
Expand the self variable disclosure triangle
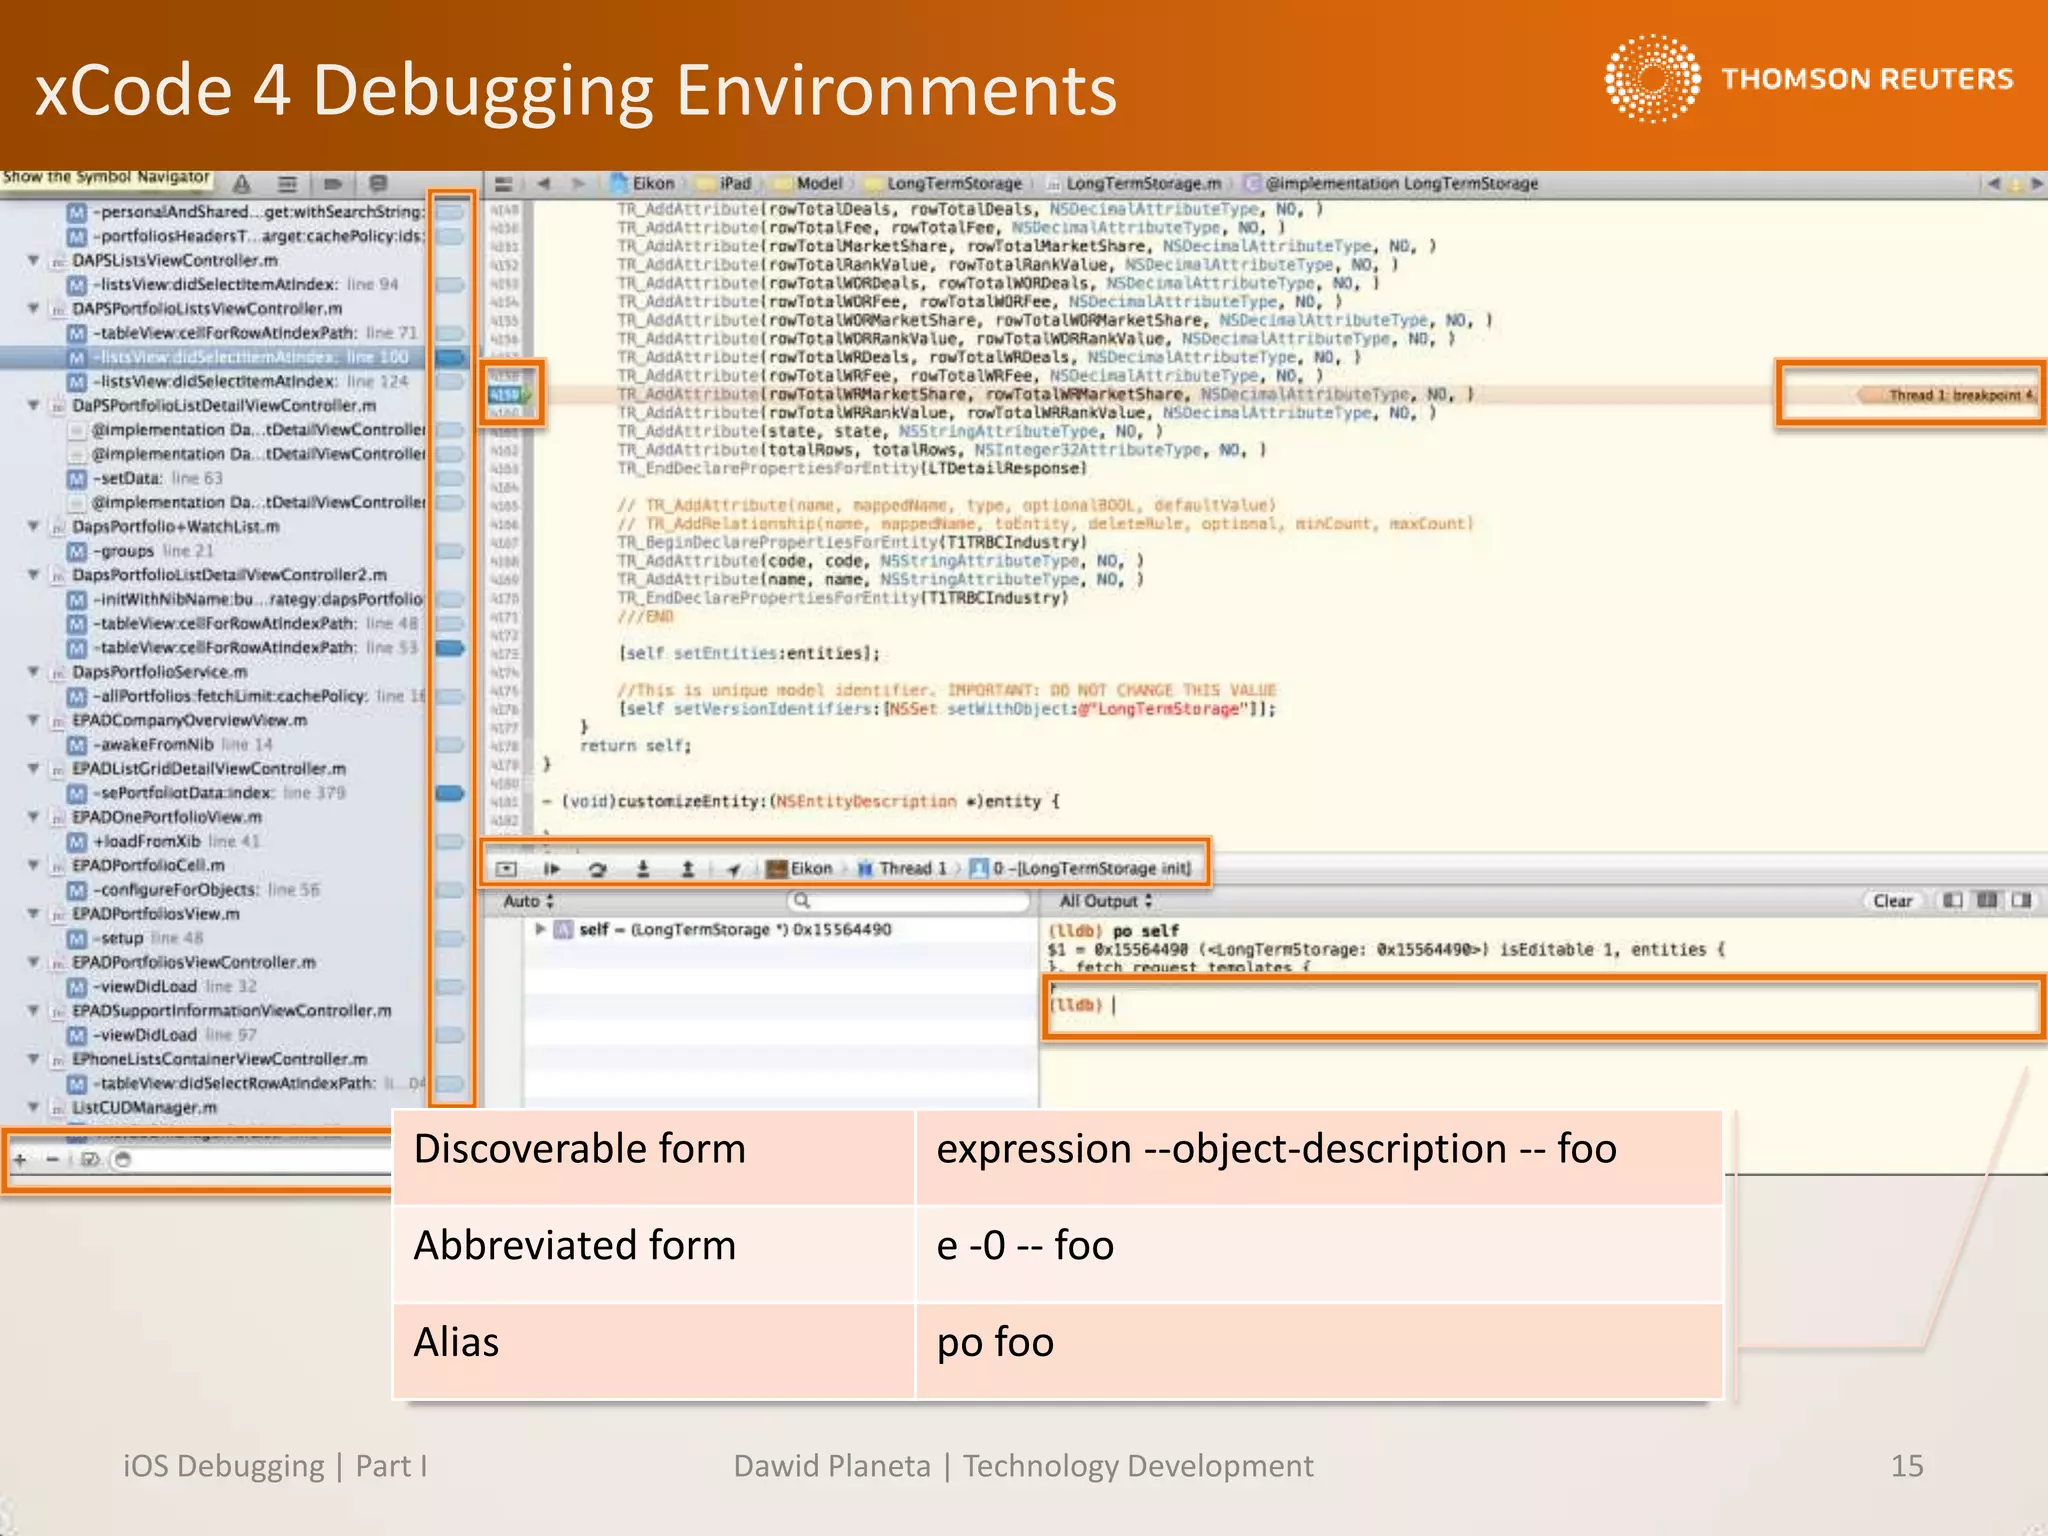point(540,929)
